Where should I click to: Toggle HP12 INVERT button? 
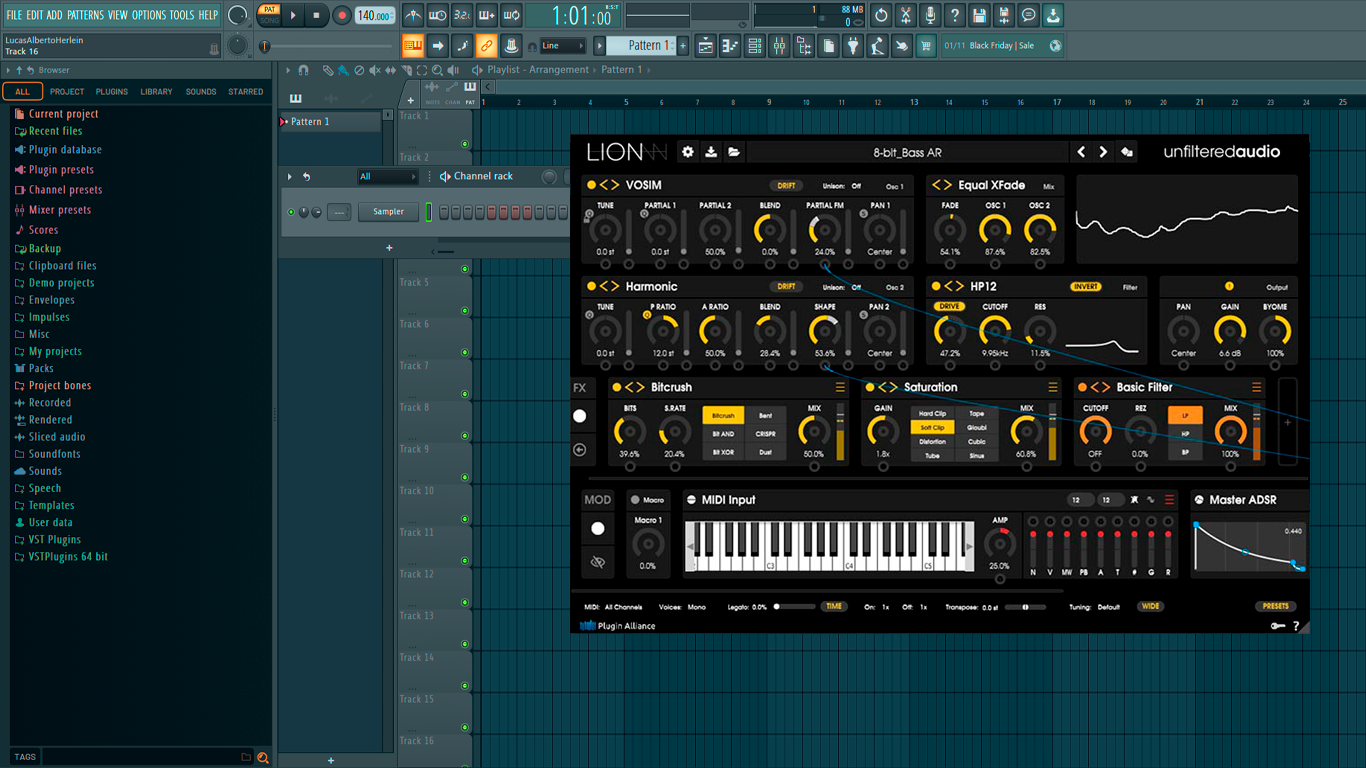coord(1085,287)
